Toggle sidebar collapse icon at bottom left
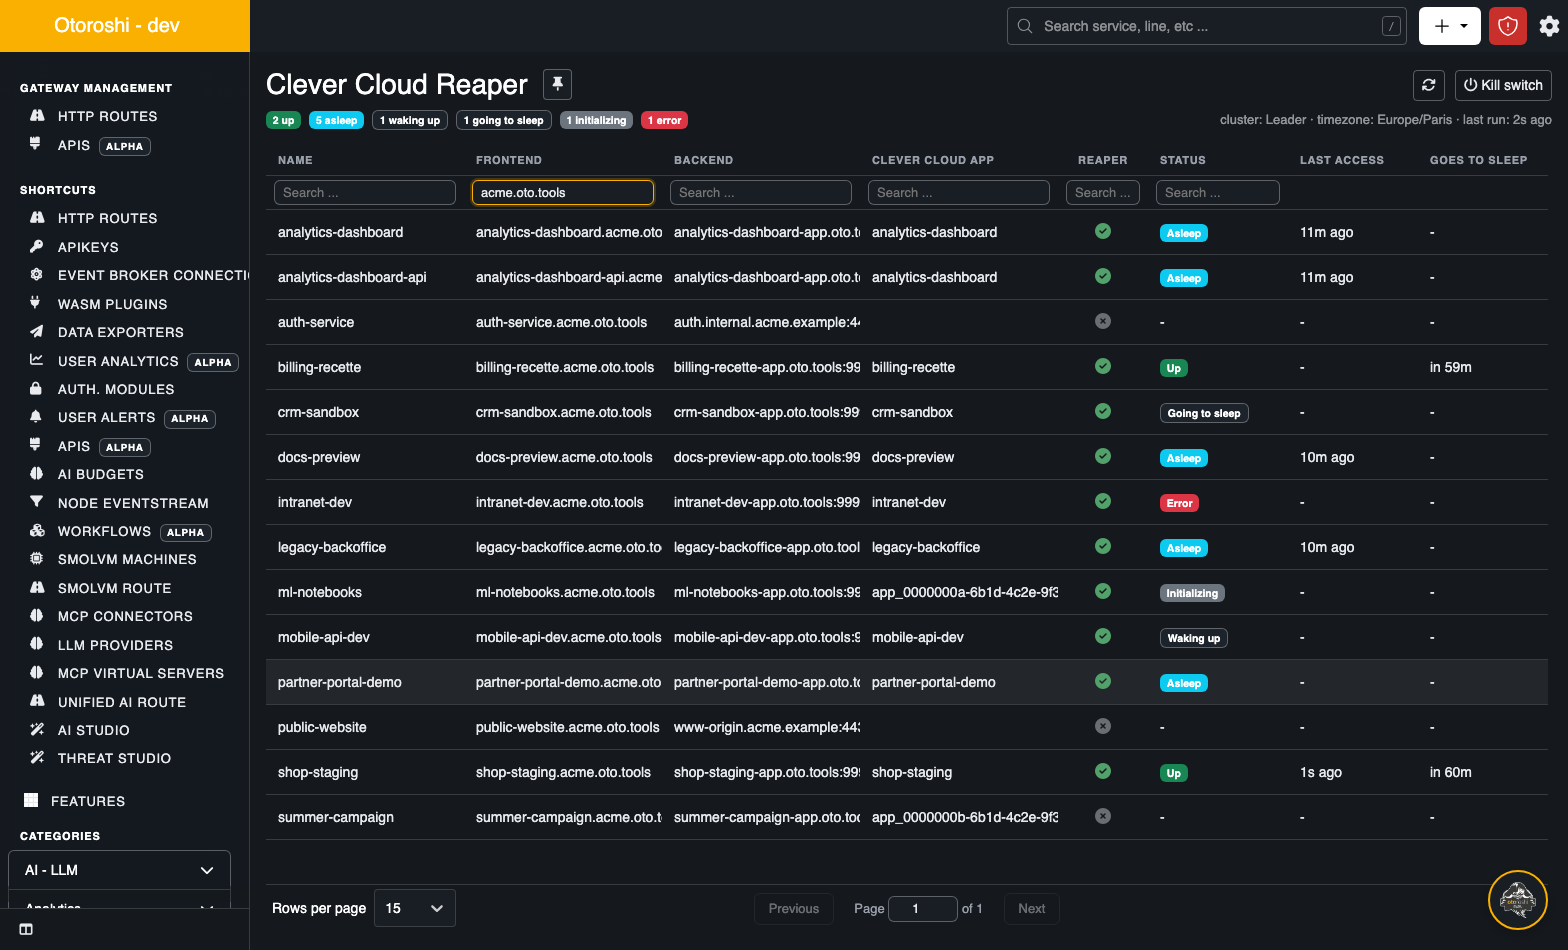 click(x=26, y=929)
